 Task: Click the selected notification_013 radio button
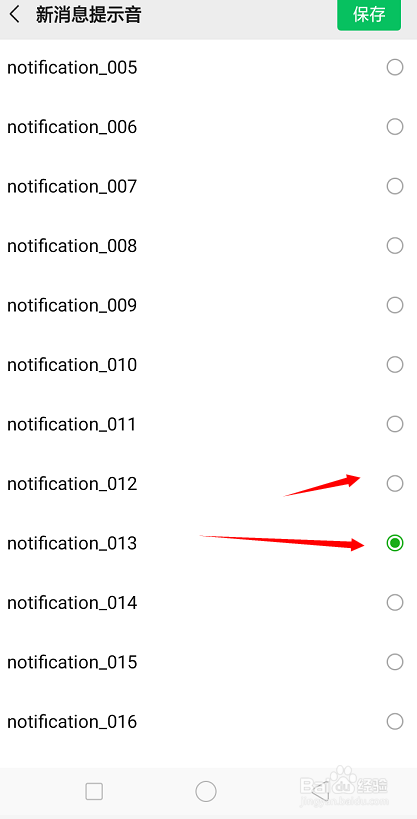(x=395, y=543)
